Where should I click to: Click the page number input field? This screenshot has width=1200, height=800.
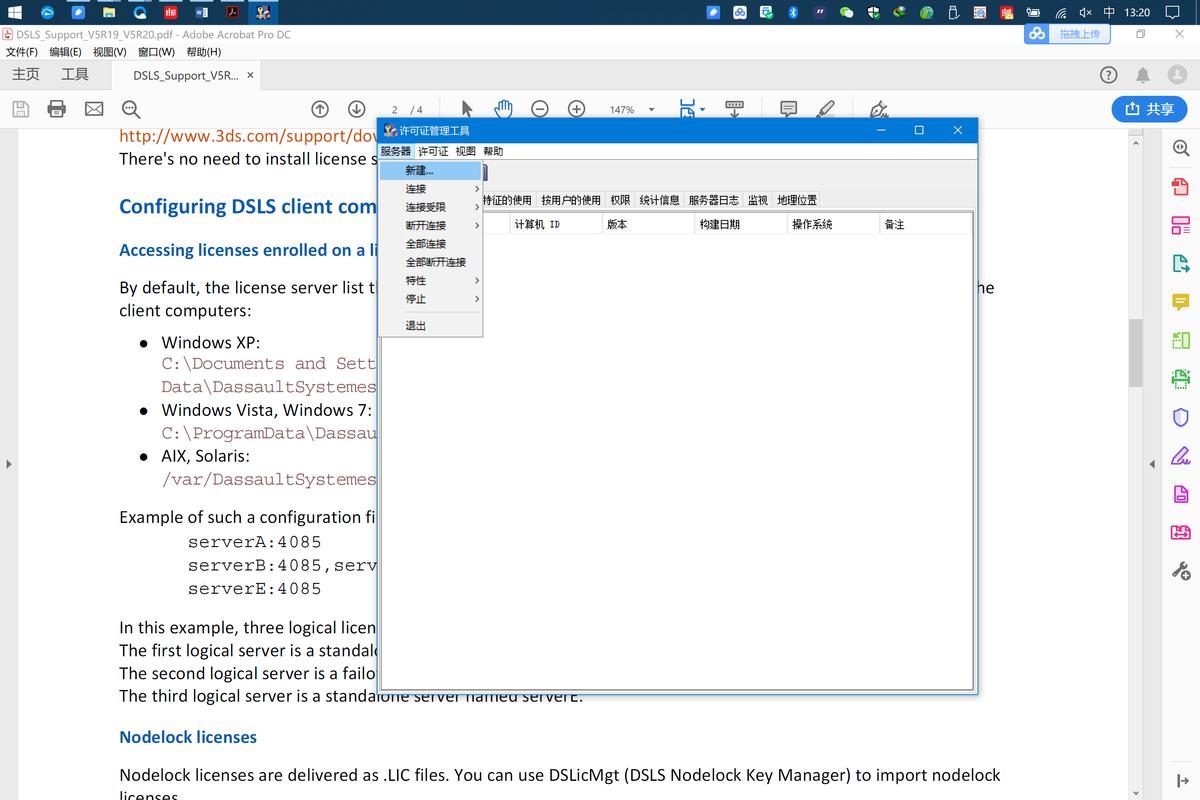coord(395,110)
